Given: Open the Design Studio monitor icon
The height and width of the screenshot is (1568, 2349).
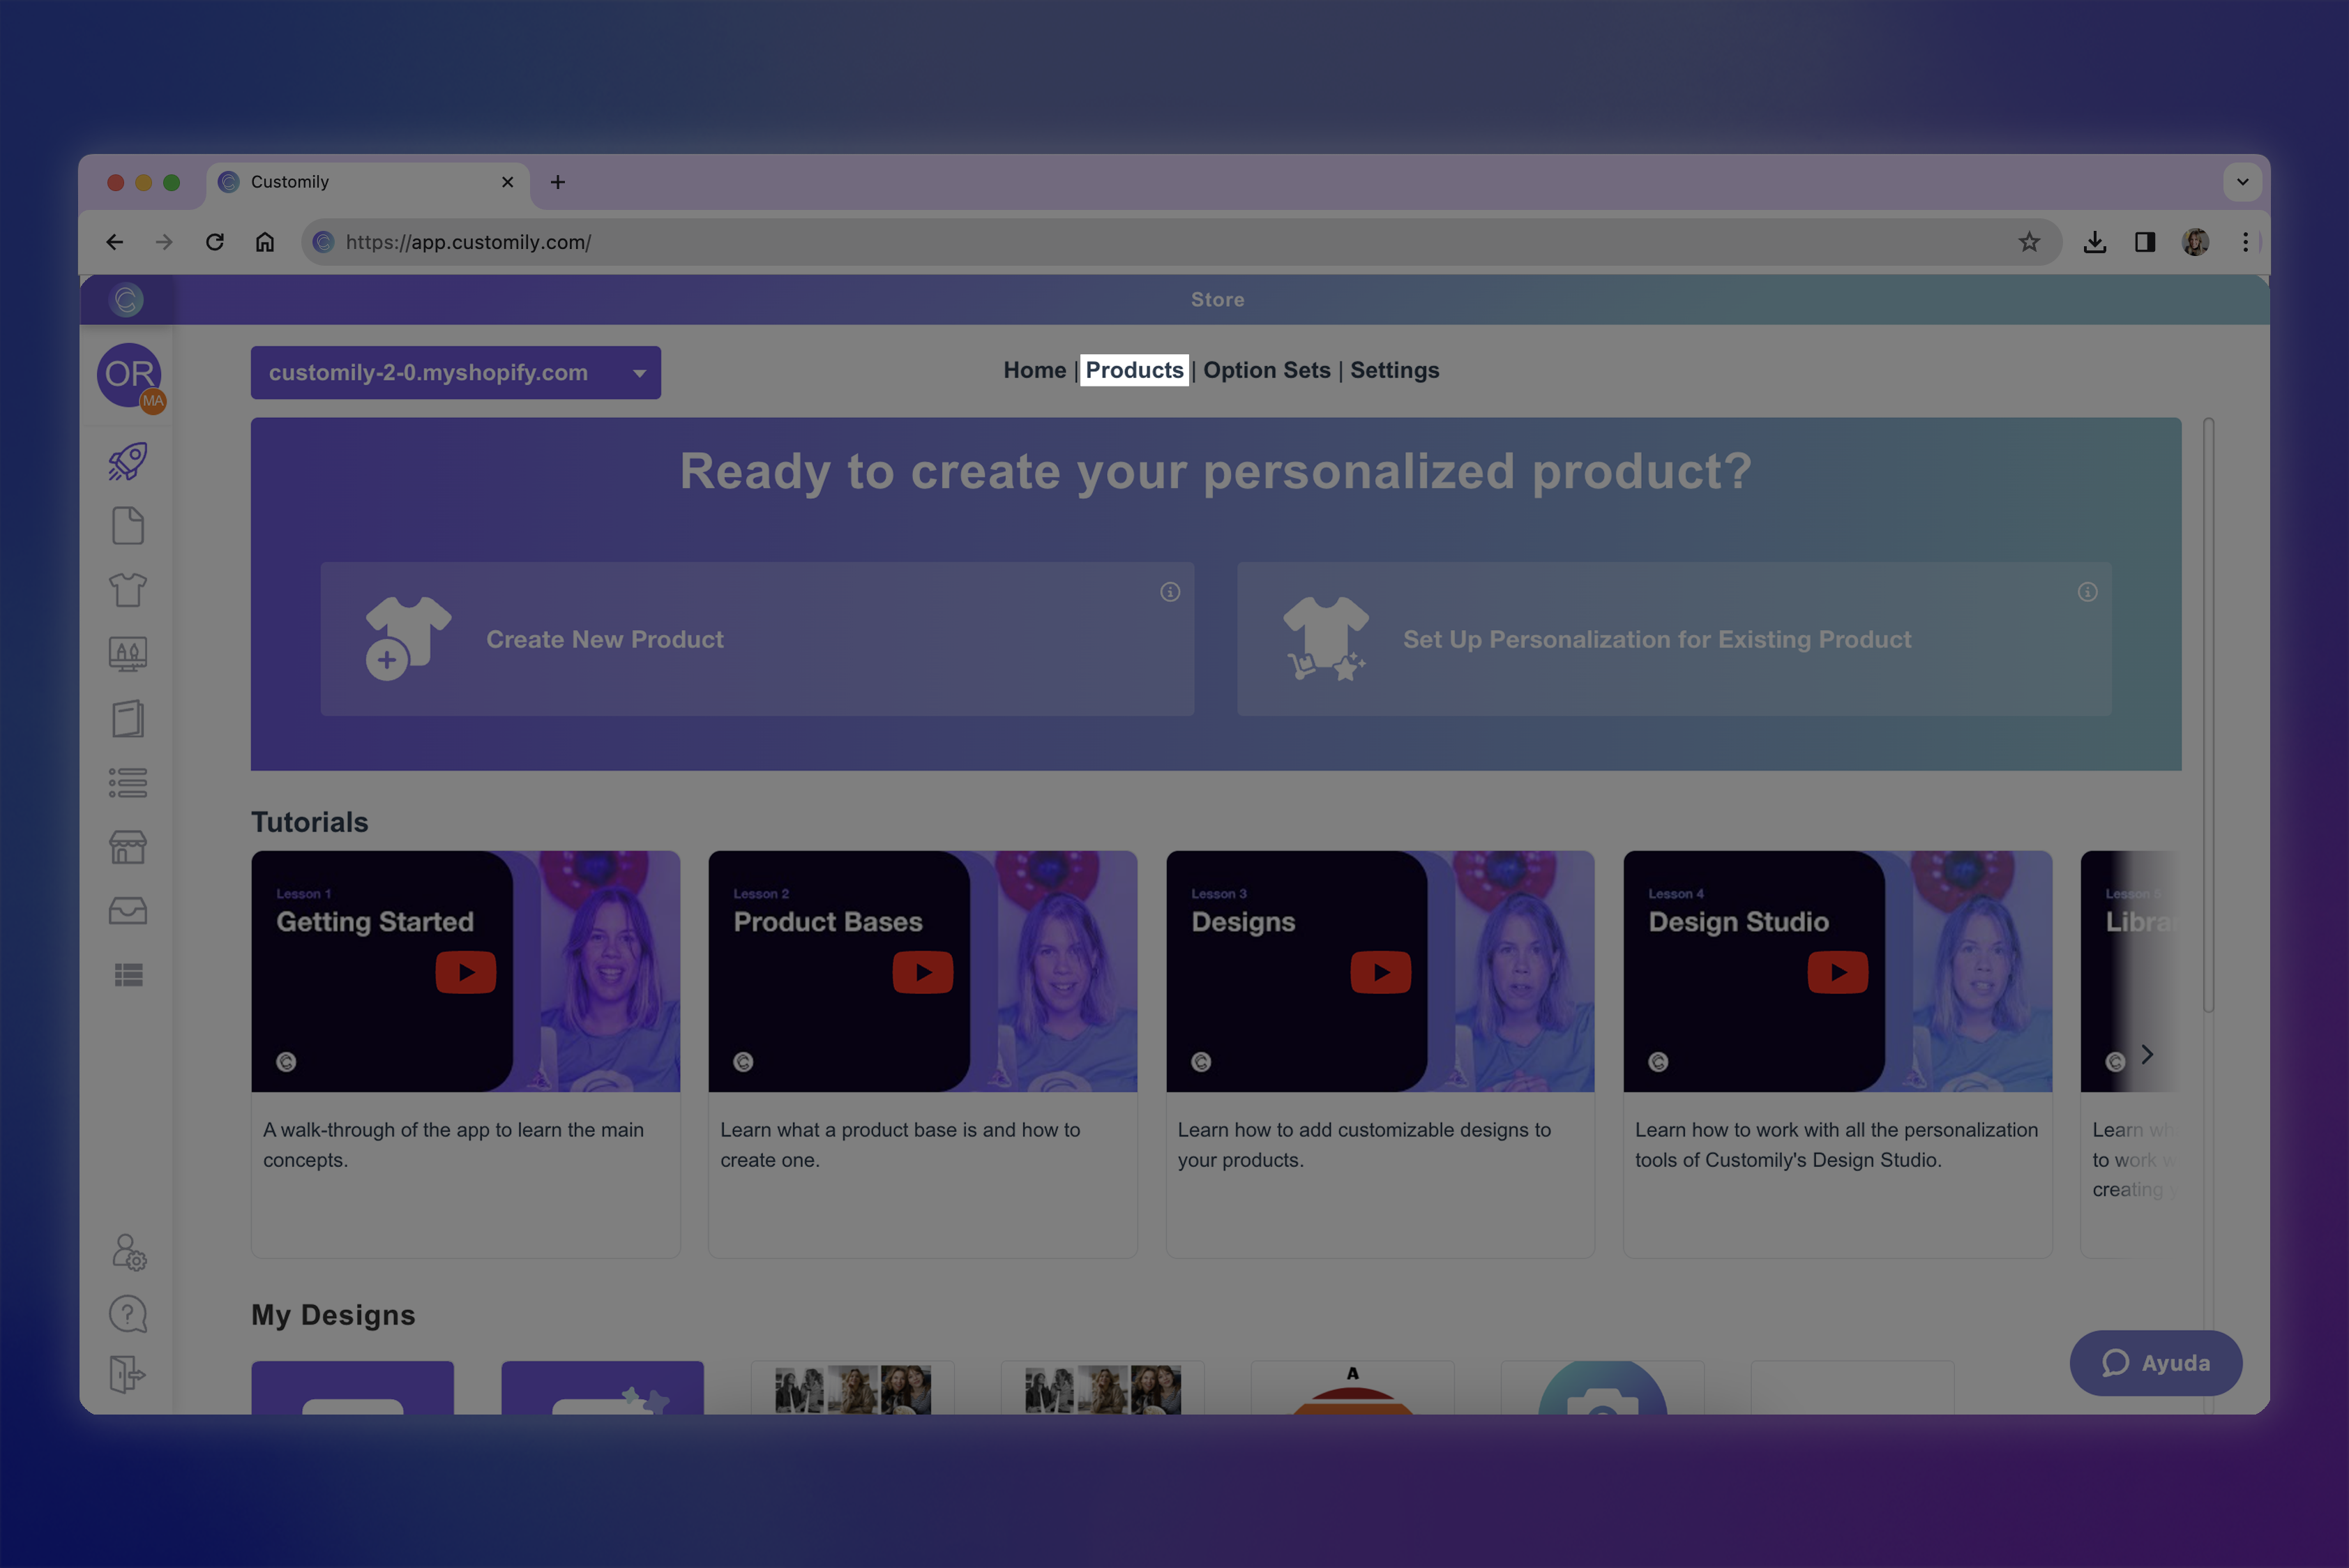Looking at the screenshot, I should coord(127,653).
